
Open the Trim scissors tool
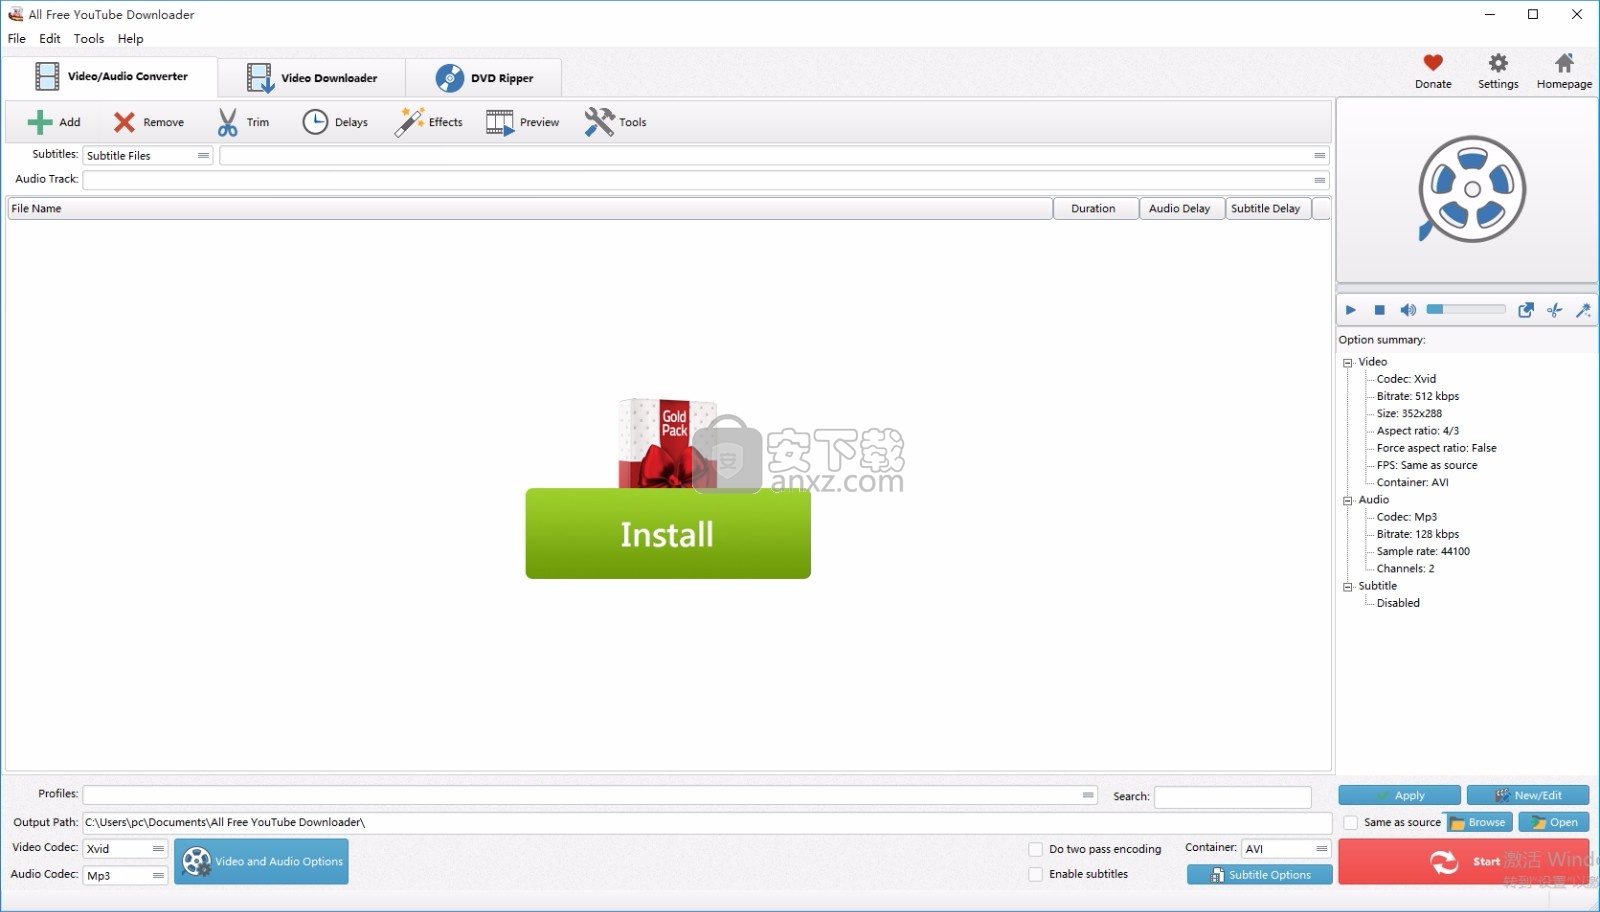(x=228, y=122)
